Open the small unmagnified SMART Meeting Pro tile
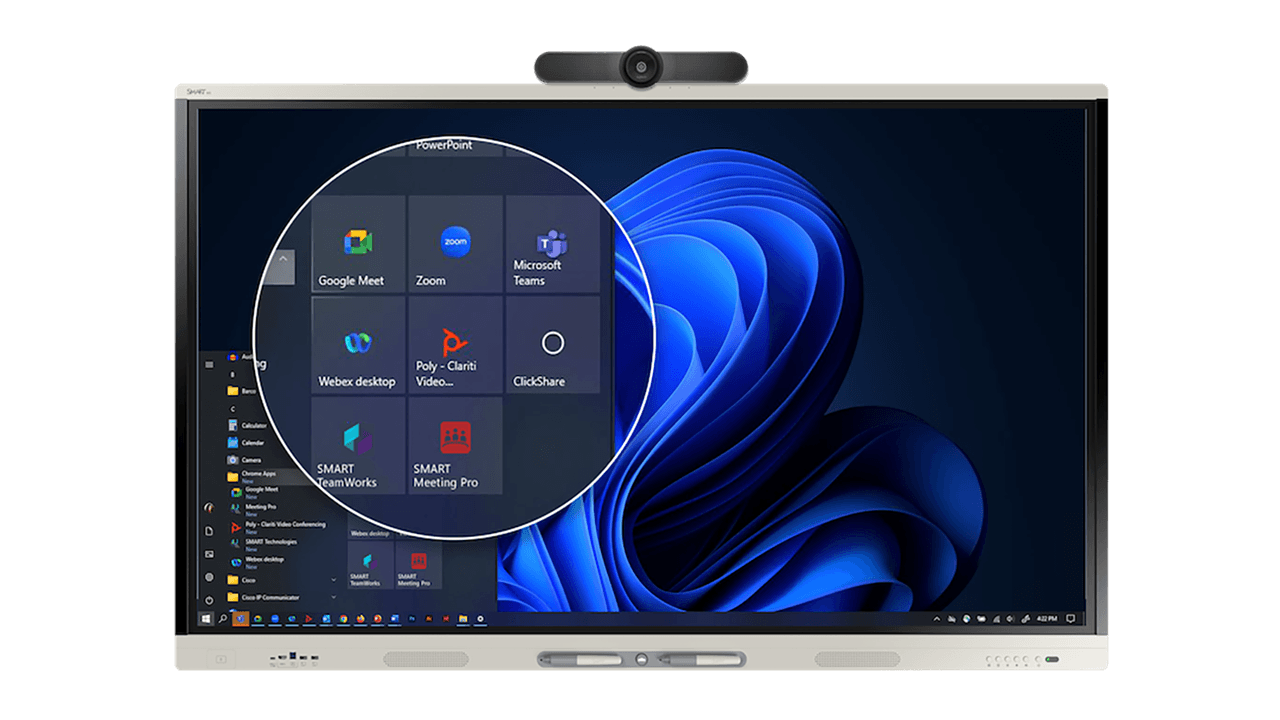1280x720 pixels. coord(418,565)
